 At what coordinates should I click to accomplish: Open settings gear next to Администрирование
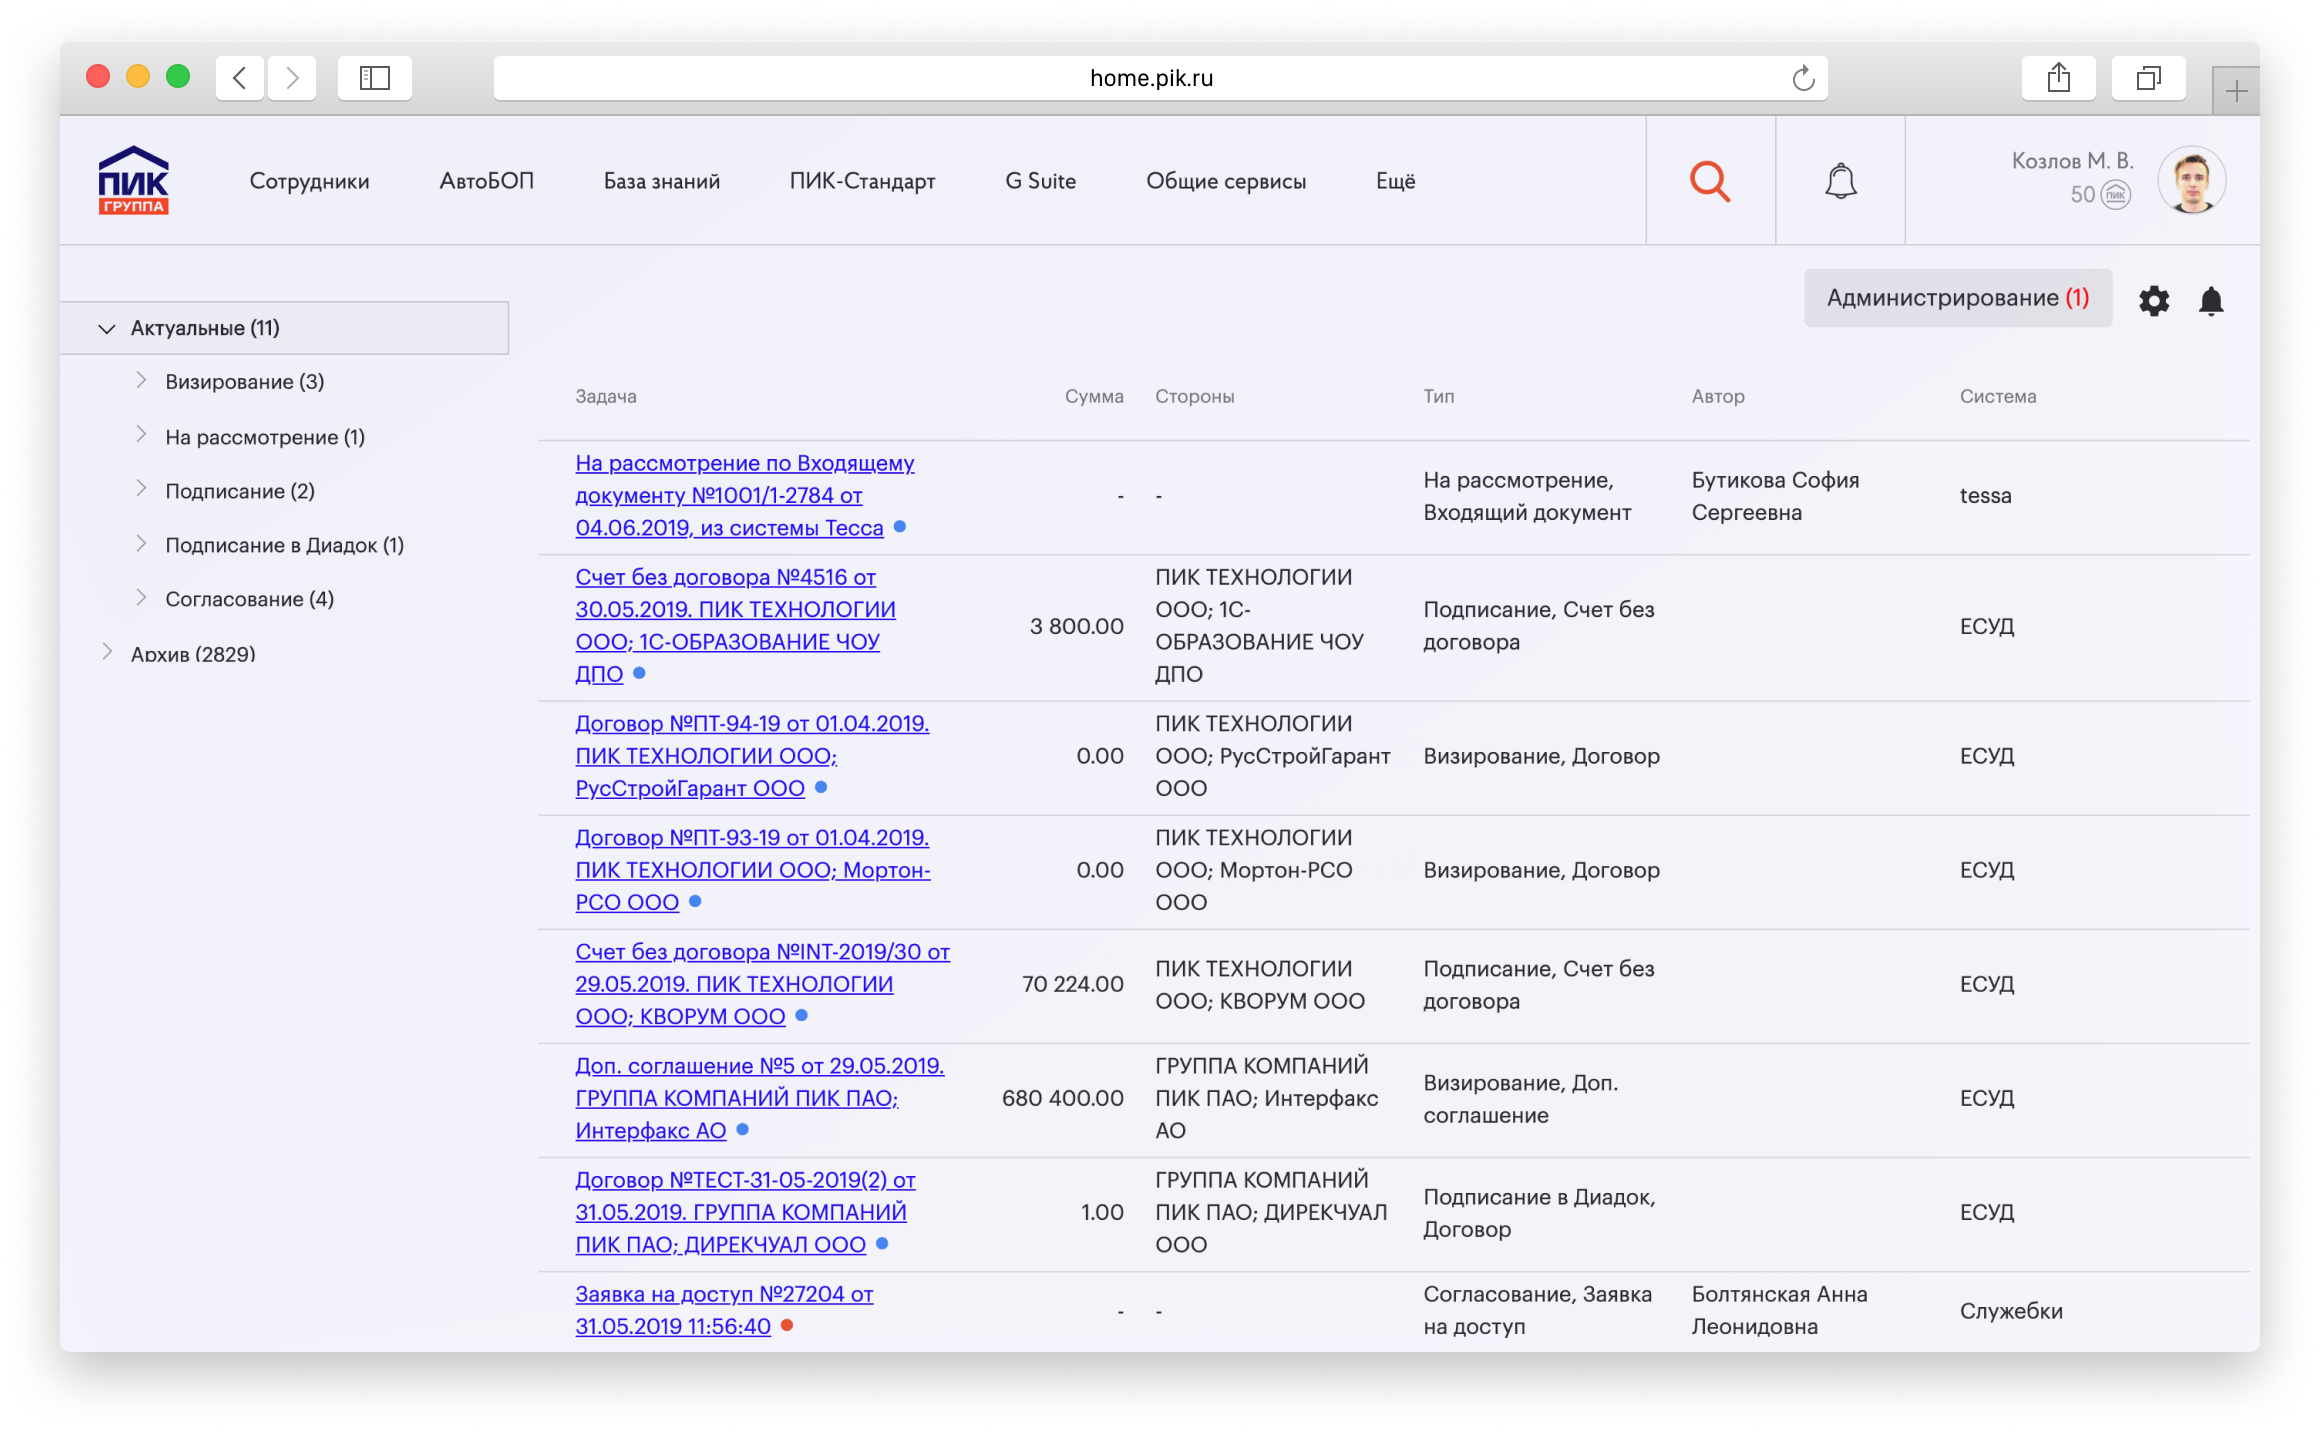pos(2154,300)
